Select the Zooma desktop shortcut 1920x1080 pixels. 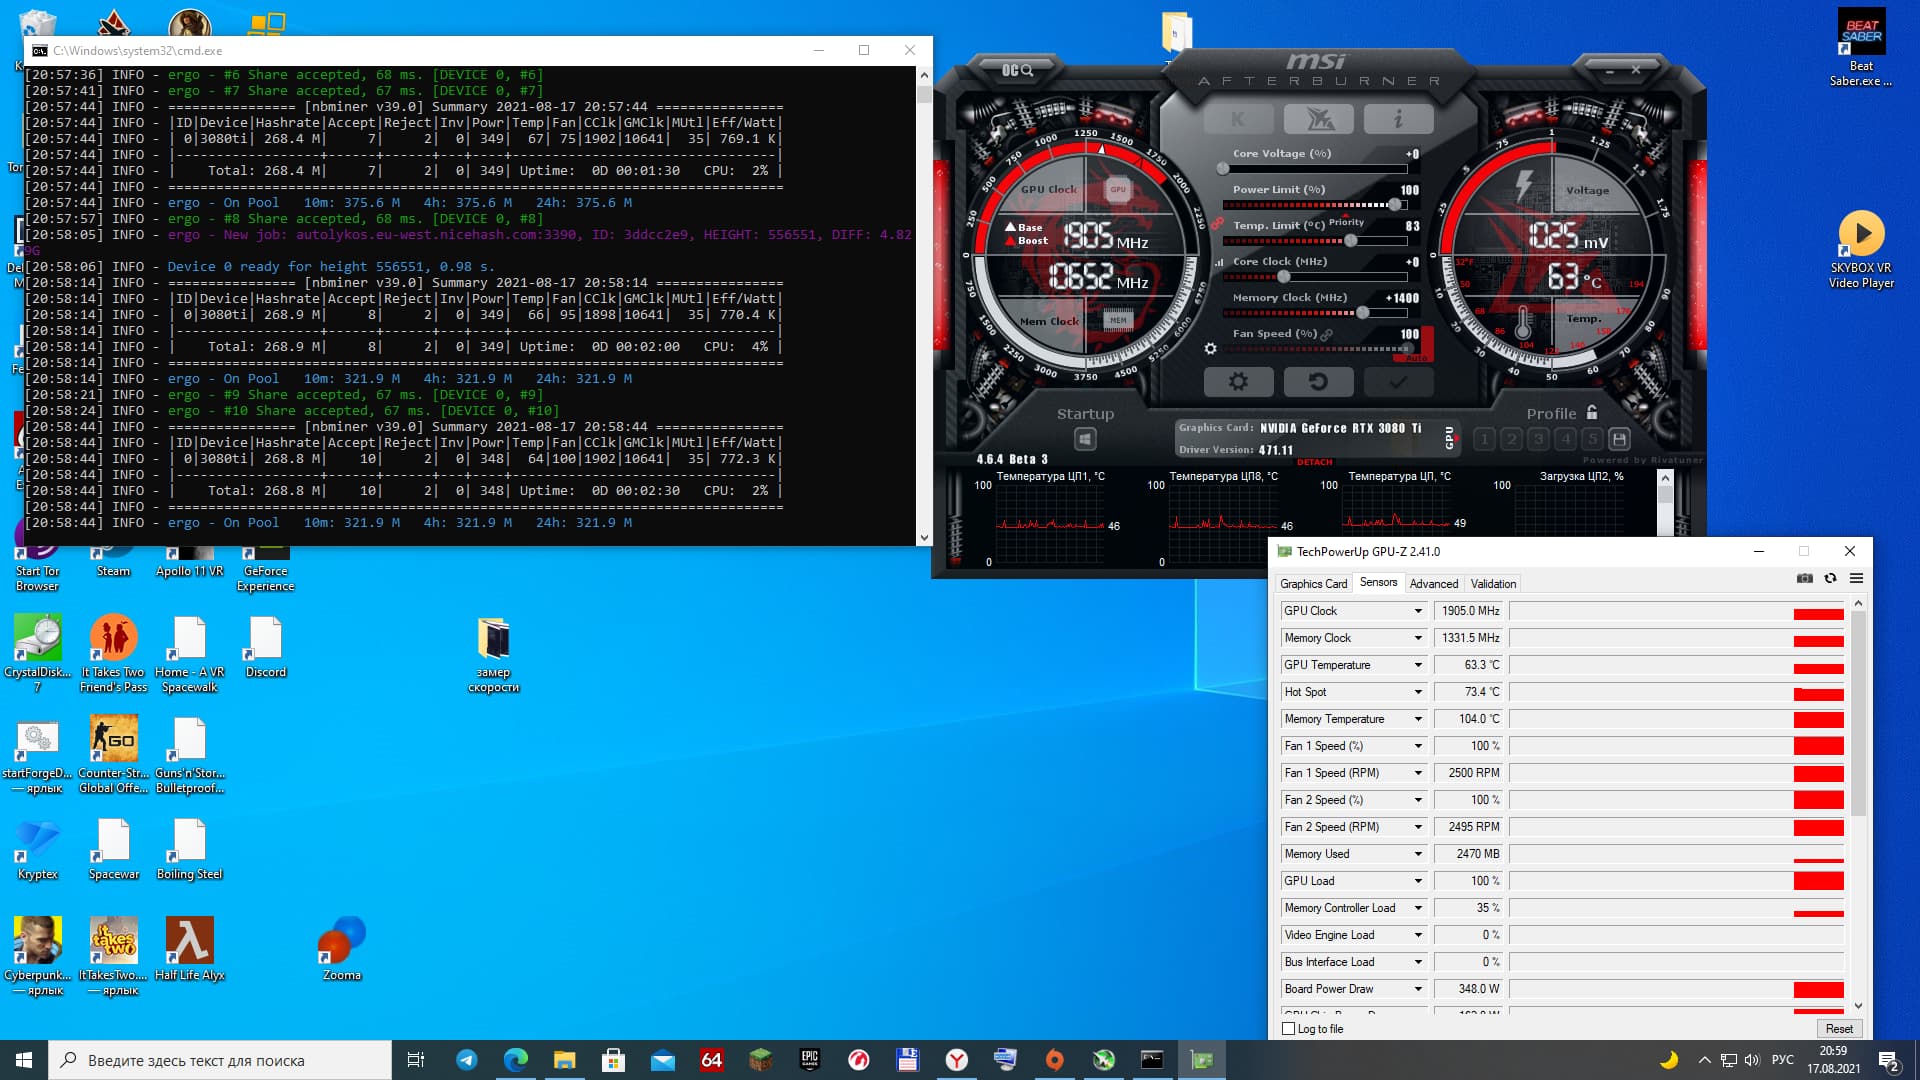[341, 950]
